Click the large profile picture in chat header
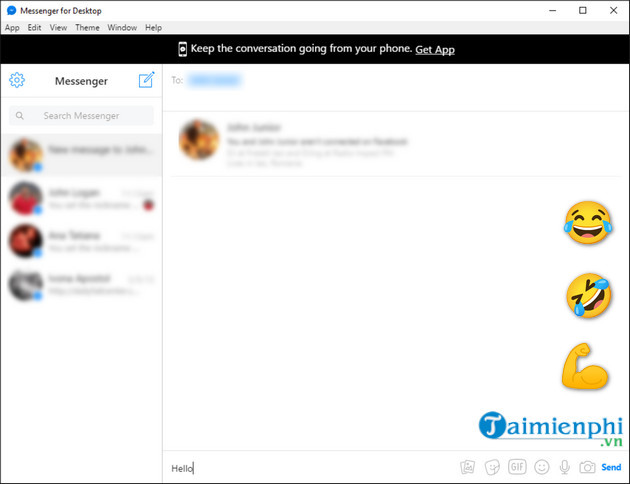This screenshot has height=484, width=630. (x=199, y=140)
